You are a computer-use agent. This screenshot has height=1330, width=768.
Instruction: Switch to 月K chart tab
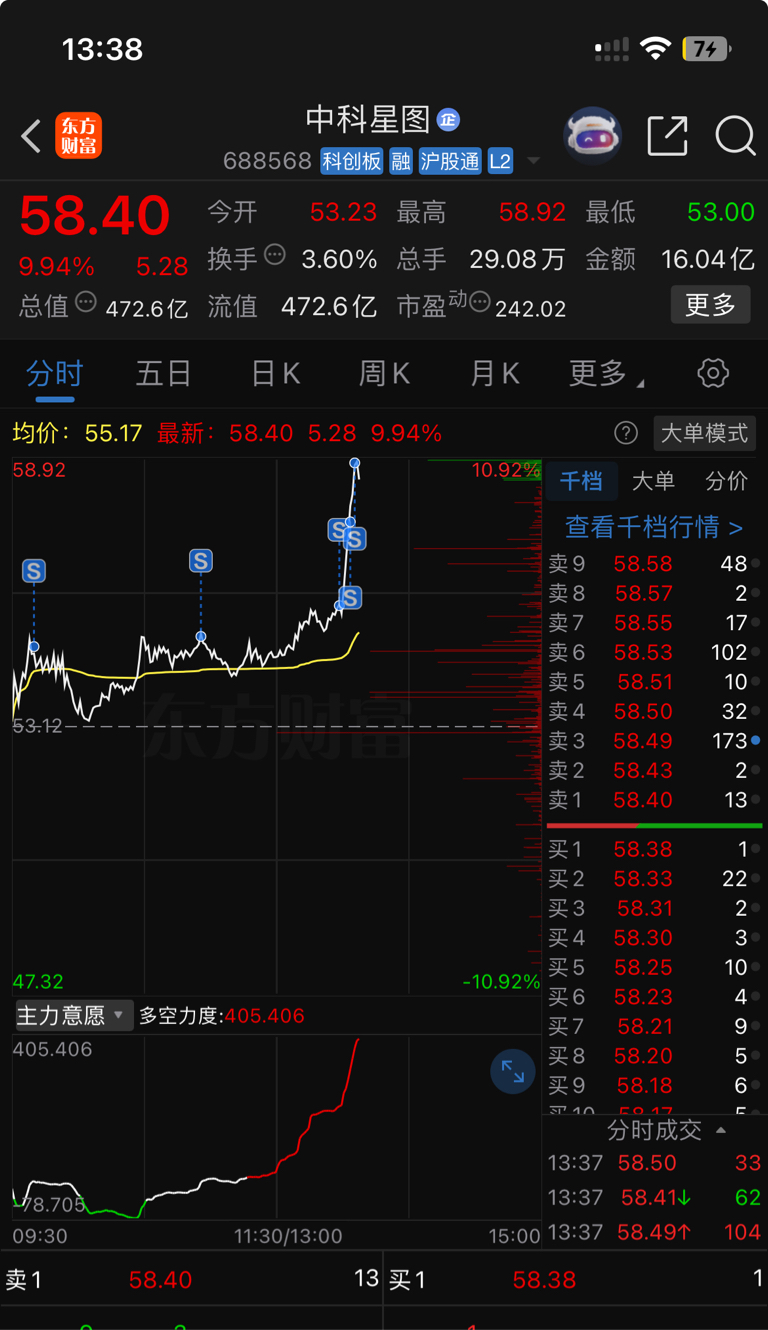click(x=494, y=374)
